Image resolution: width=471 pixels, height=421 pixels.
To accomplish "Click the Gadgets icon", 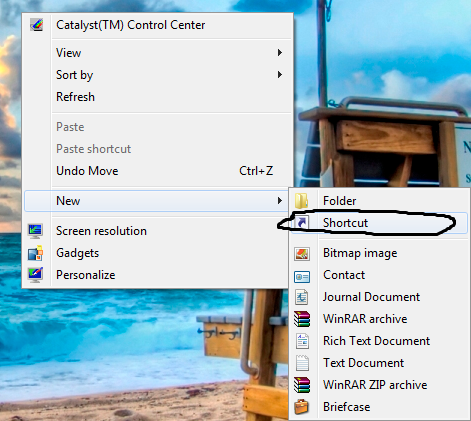I will pyautogui.click(x=35, y=253).
